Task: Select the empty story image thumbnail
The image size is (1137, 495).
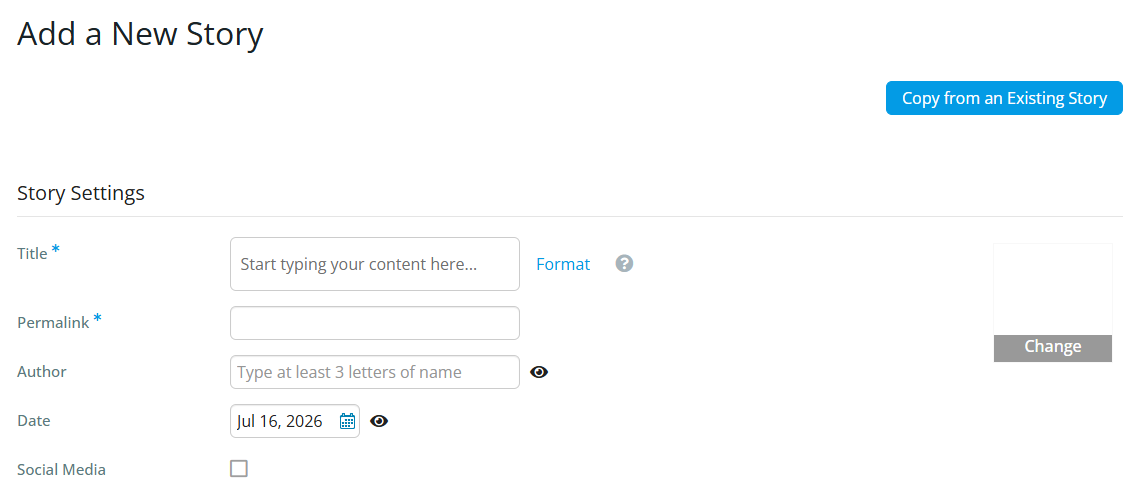Action: [1053, 289]
